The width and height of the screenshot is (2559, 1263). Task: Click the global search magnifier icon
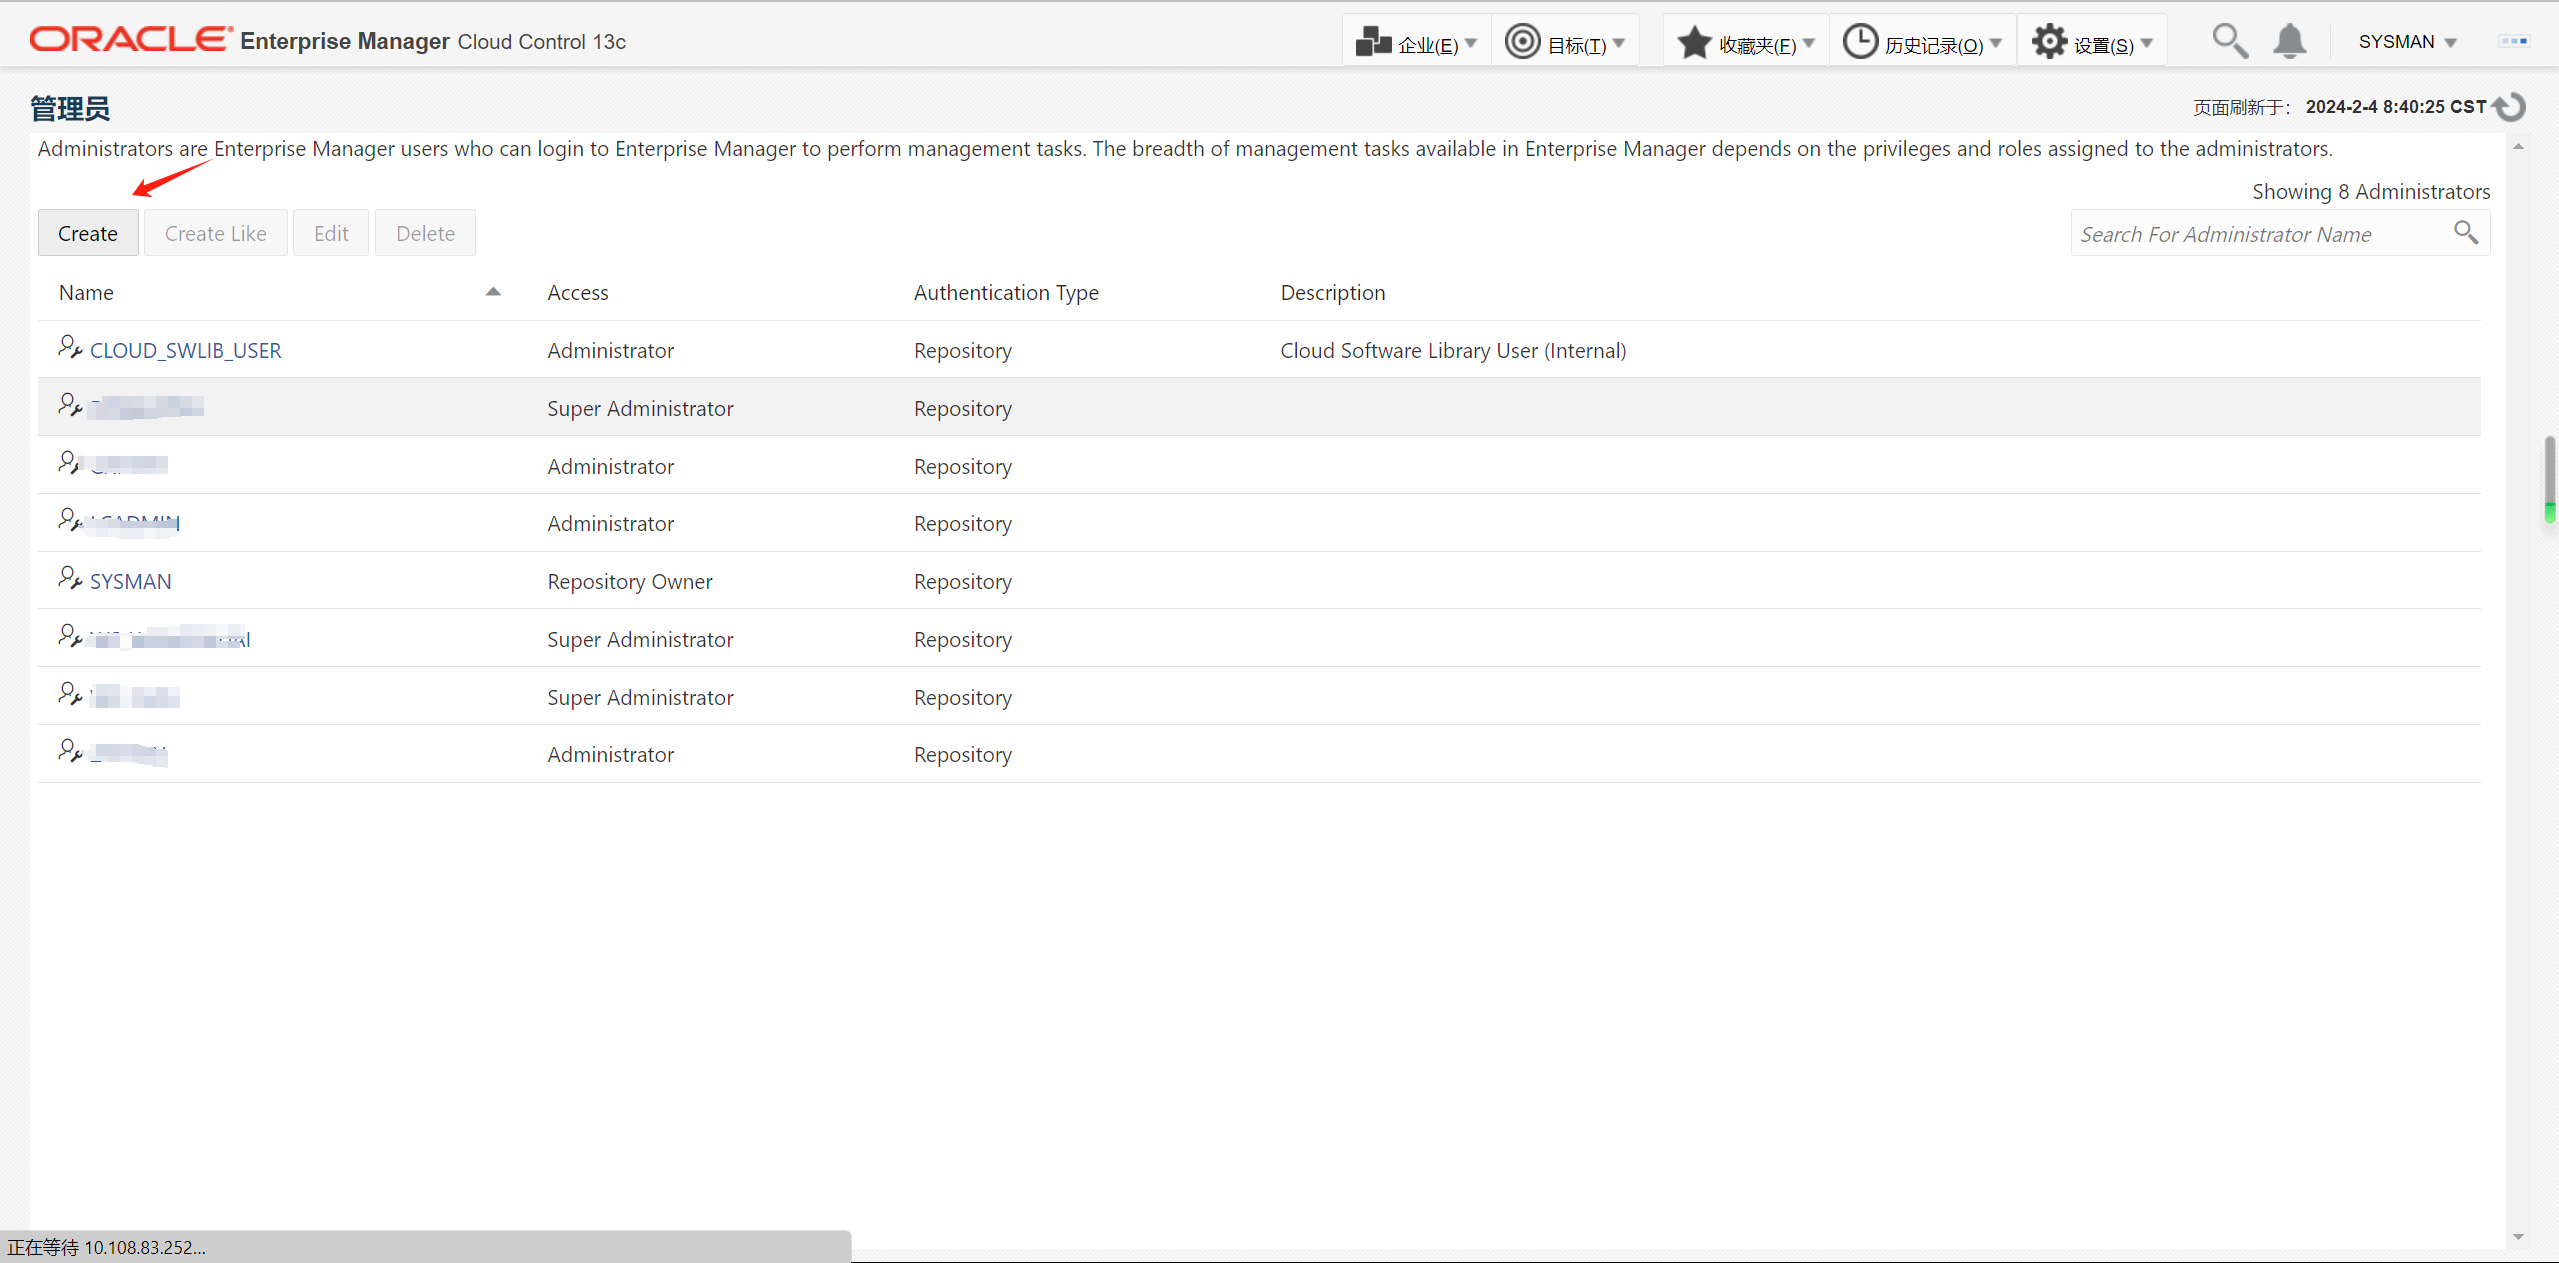pyautogui.click(x=2229, y=42)
